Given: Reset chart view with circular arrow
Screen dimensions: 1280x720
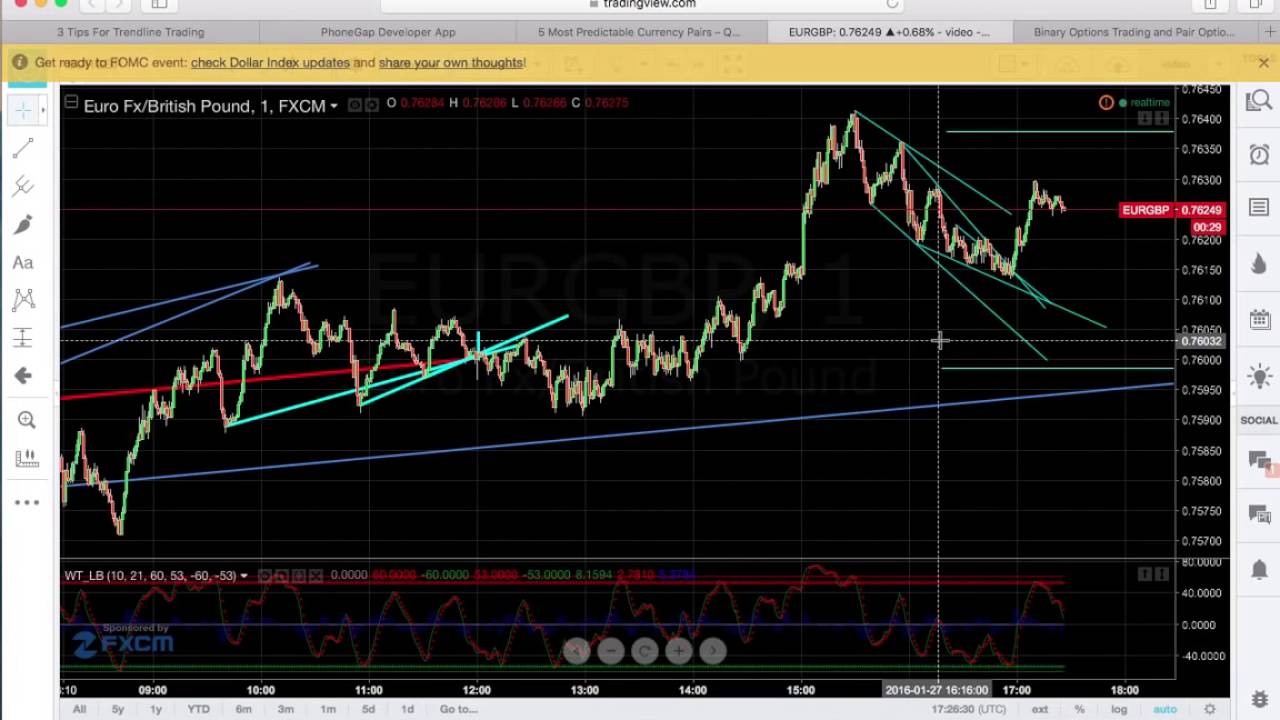Looking at the screenshot, I should point(644,651).
